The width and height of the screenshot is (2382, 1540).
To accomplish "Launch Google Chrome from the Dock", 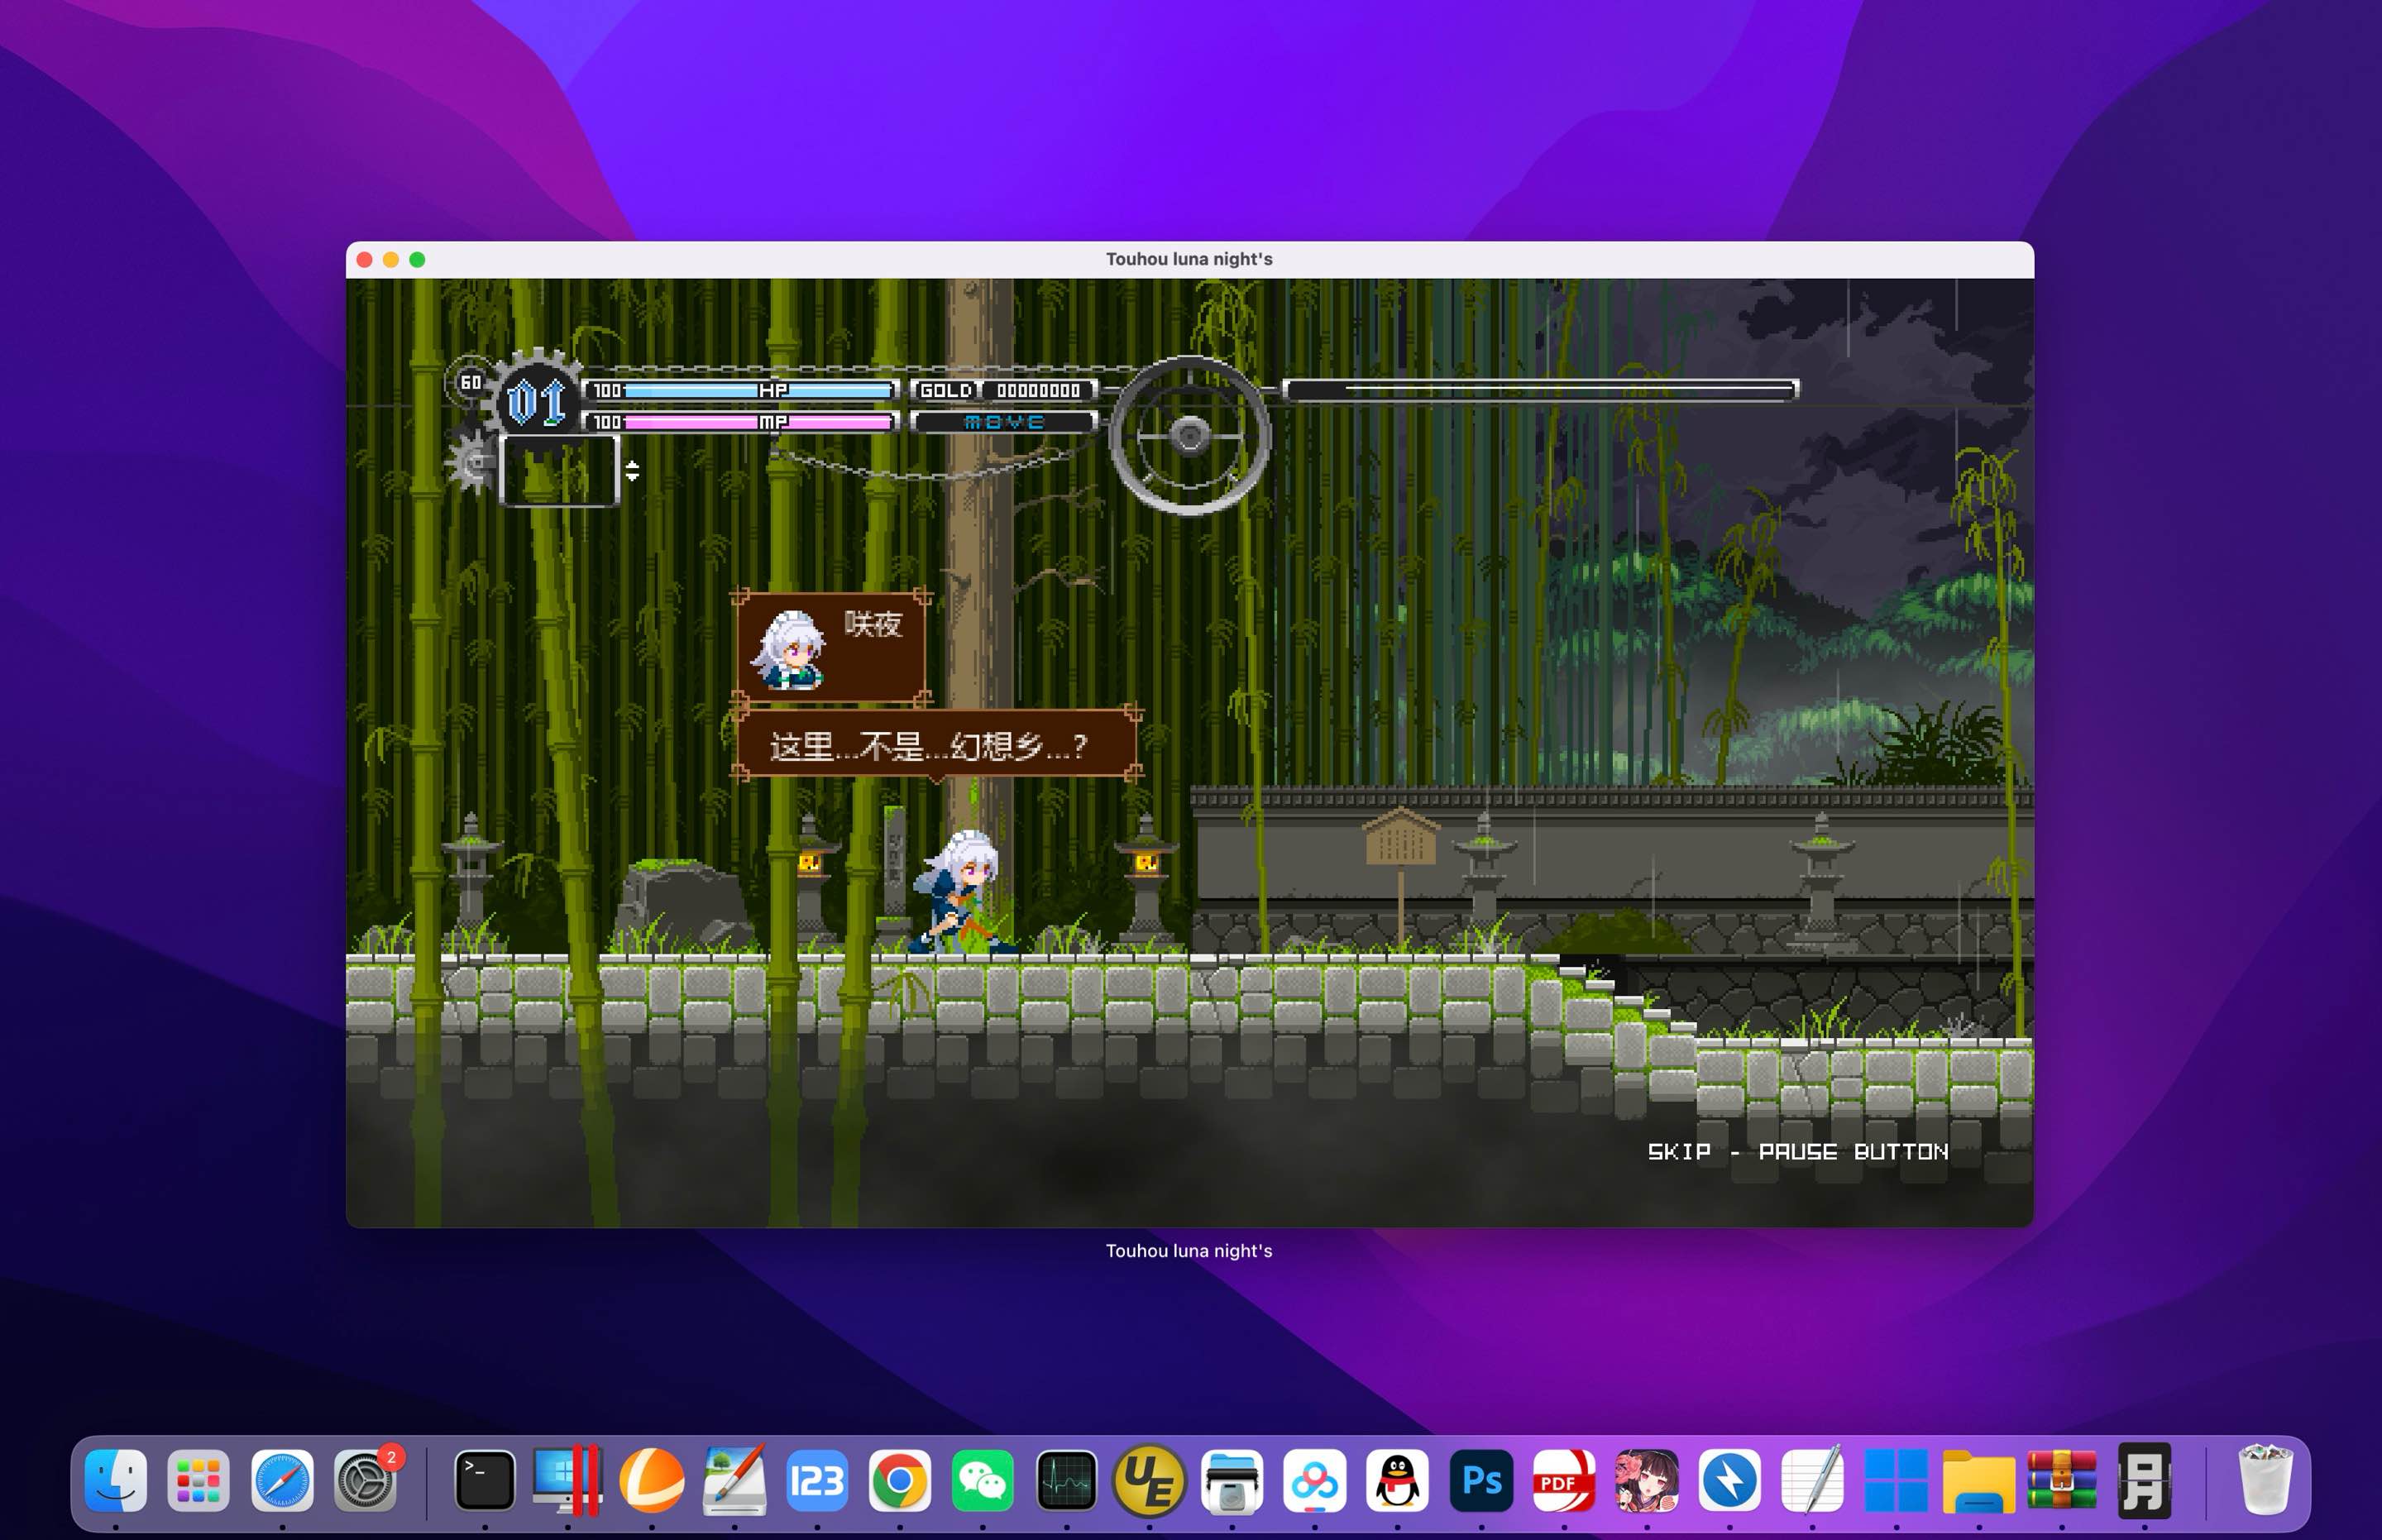I will (900, 1480).
